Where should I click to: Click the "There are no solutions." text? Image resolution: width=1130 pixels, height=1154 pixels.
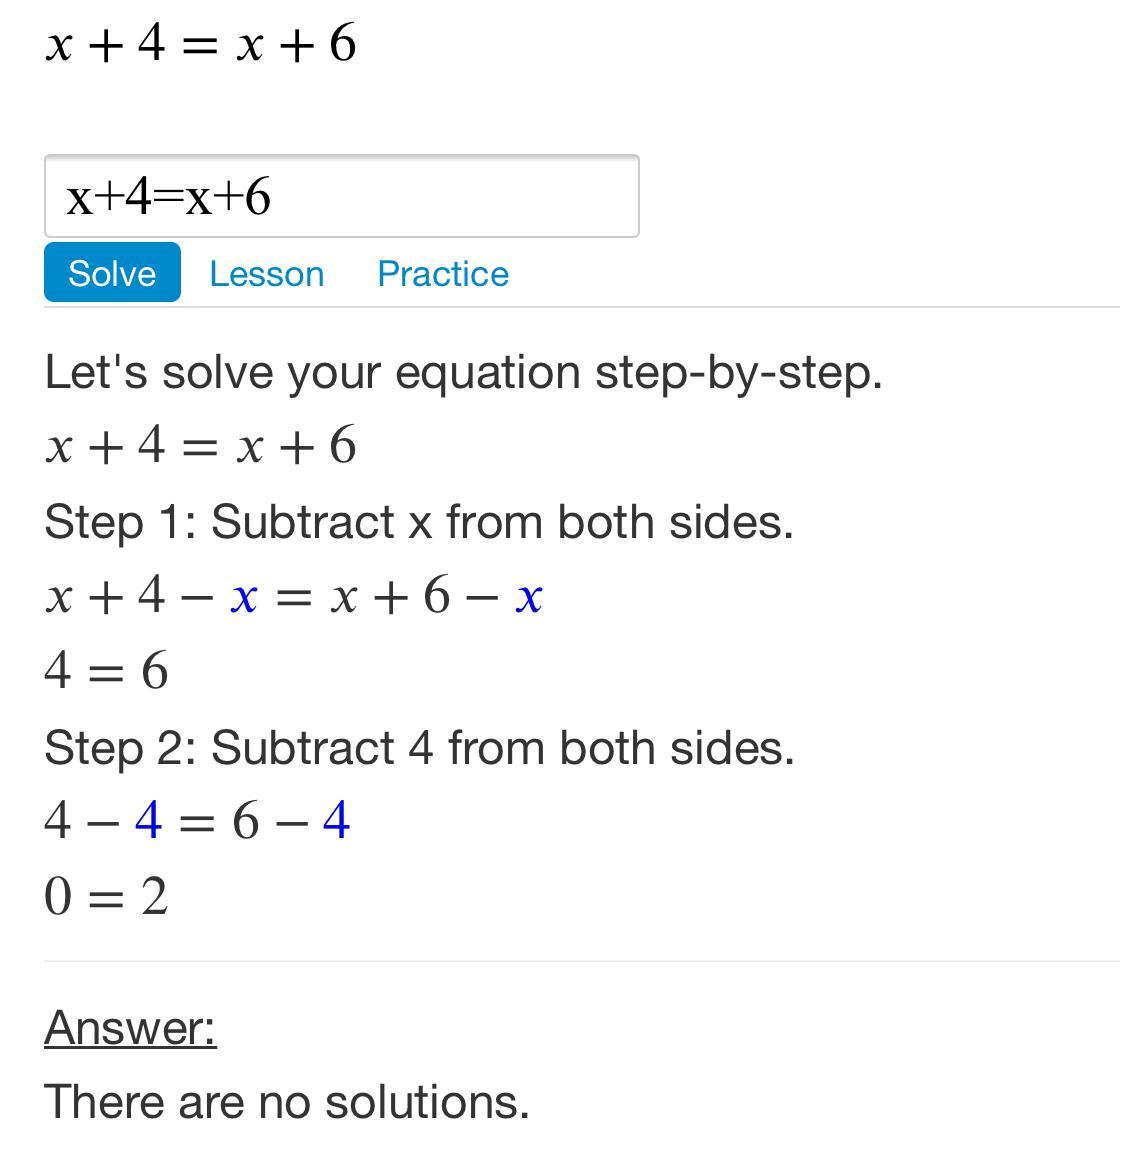click(286, 1101)
